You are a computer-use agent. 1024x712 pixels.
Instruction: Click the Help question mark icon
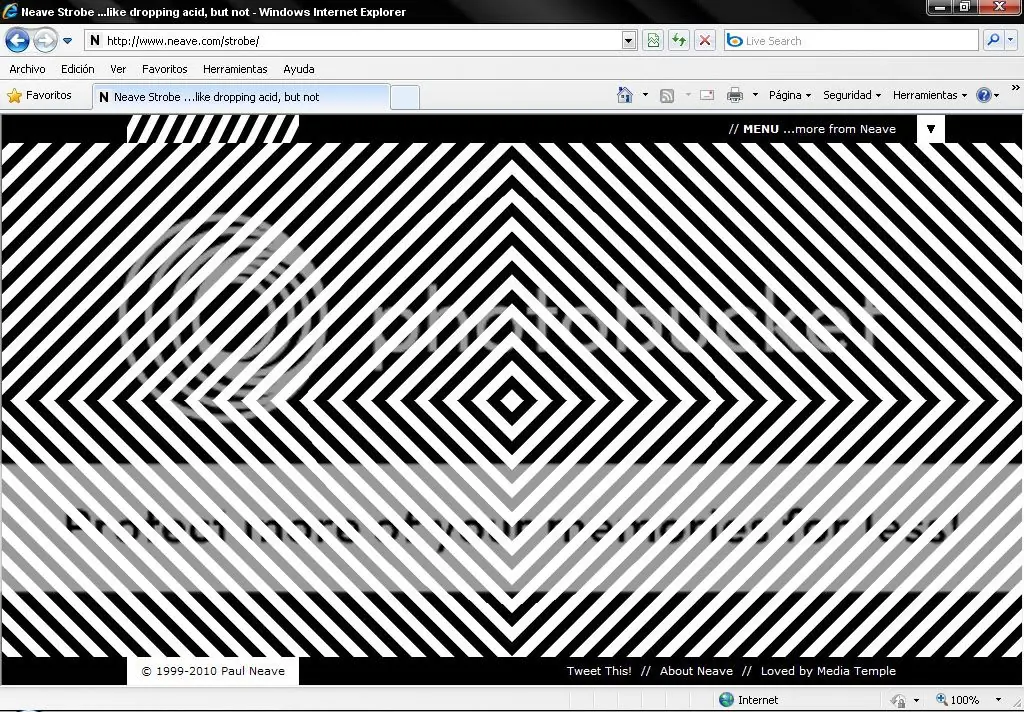tap(984, 95)
